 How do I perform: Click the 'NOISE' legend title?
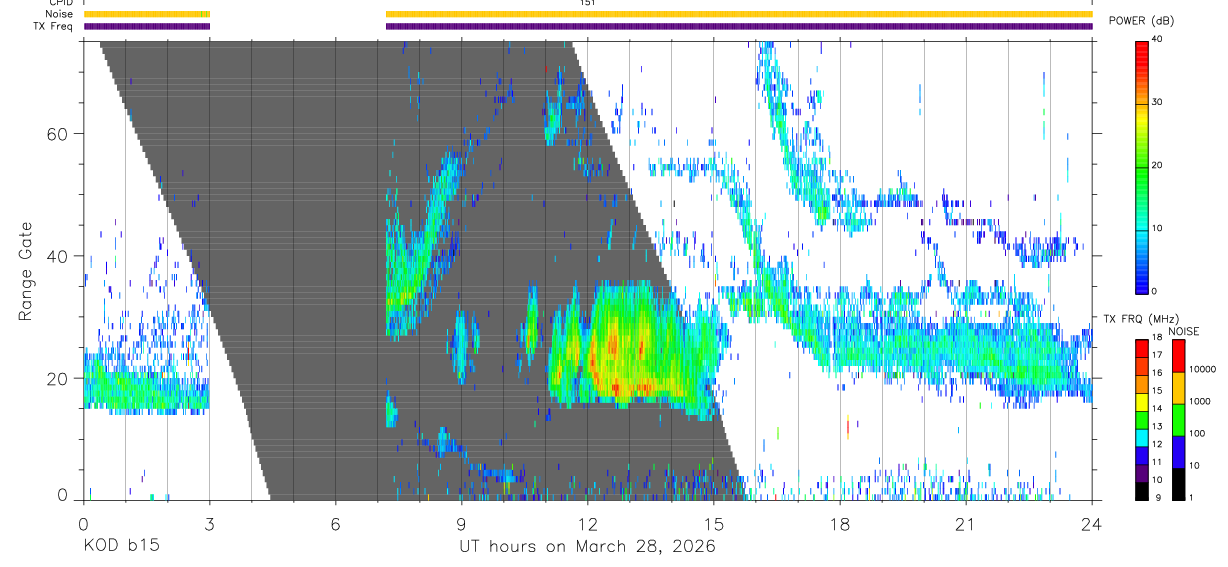(1183, 331)
